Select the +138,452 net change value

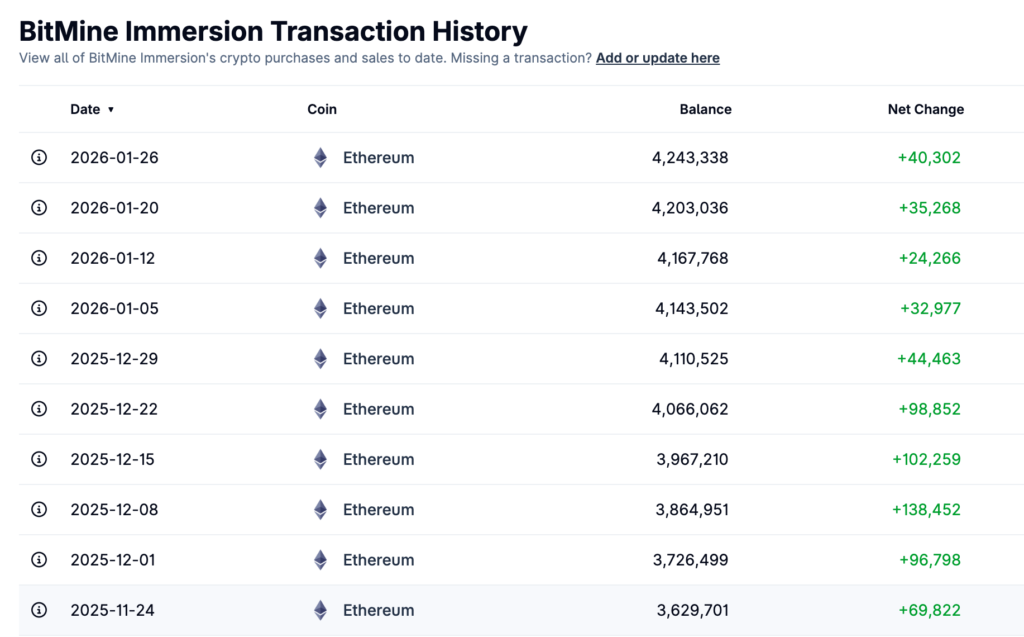926,509
